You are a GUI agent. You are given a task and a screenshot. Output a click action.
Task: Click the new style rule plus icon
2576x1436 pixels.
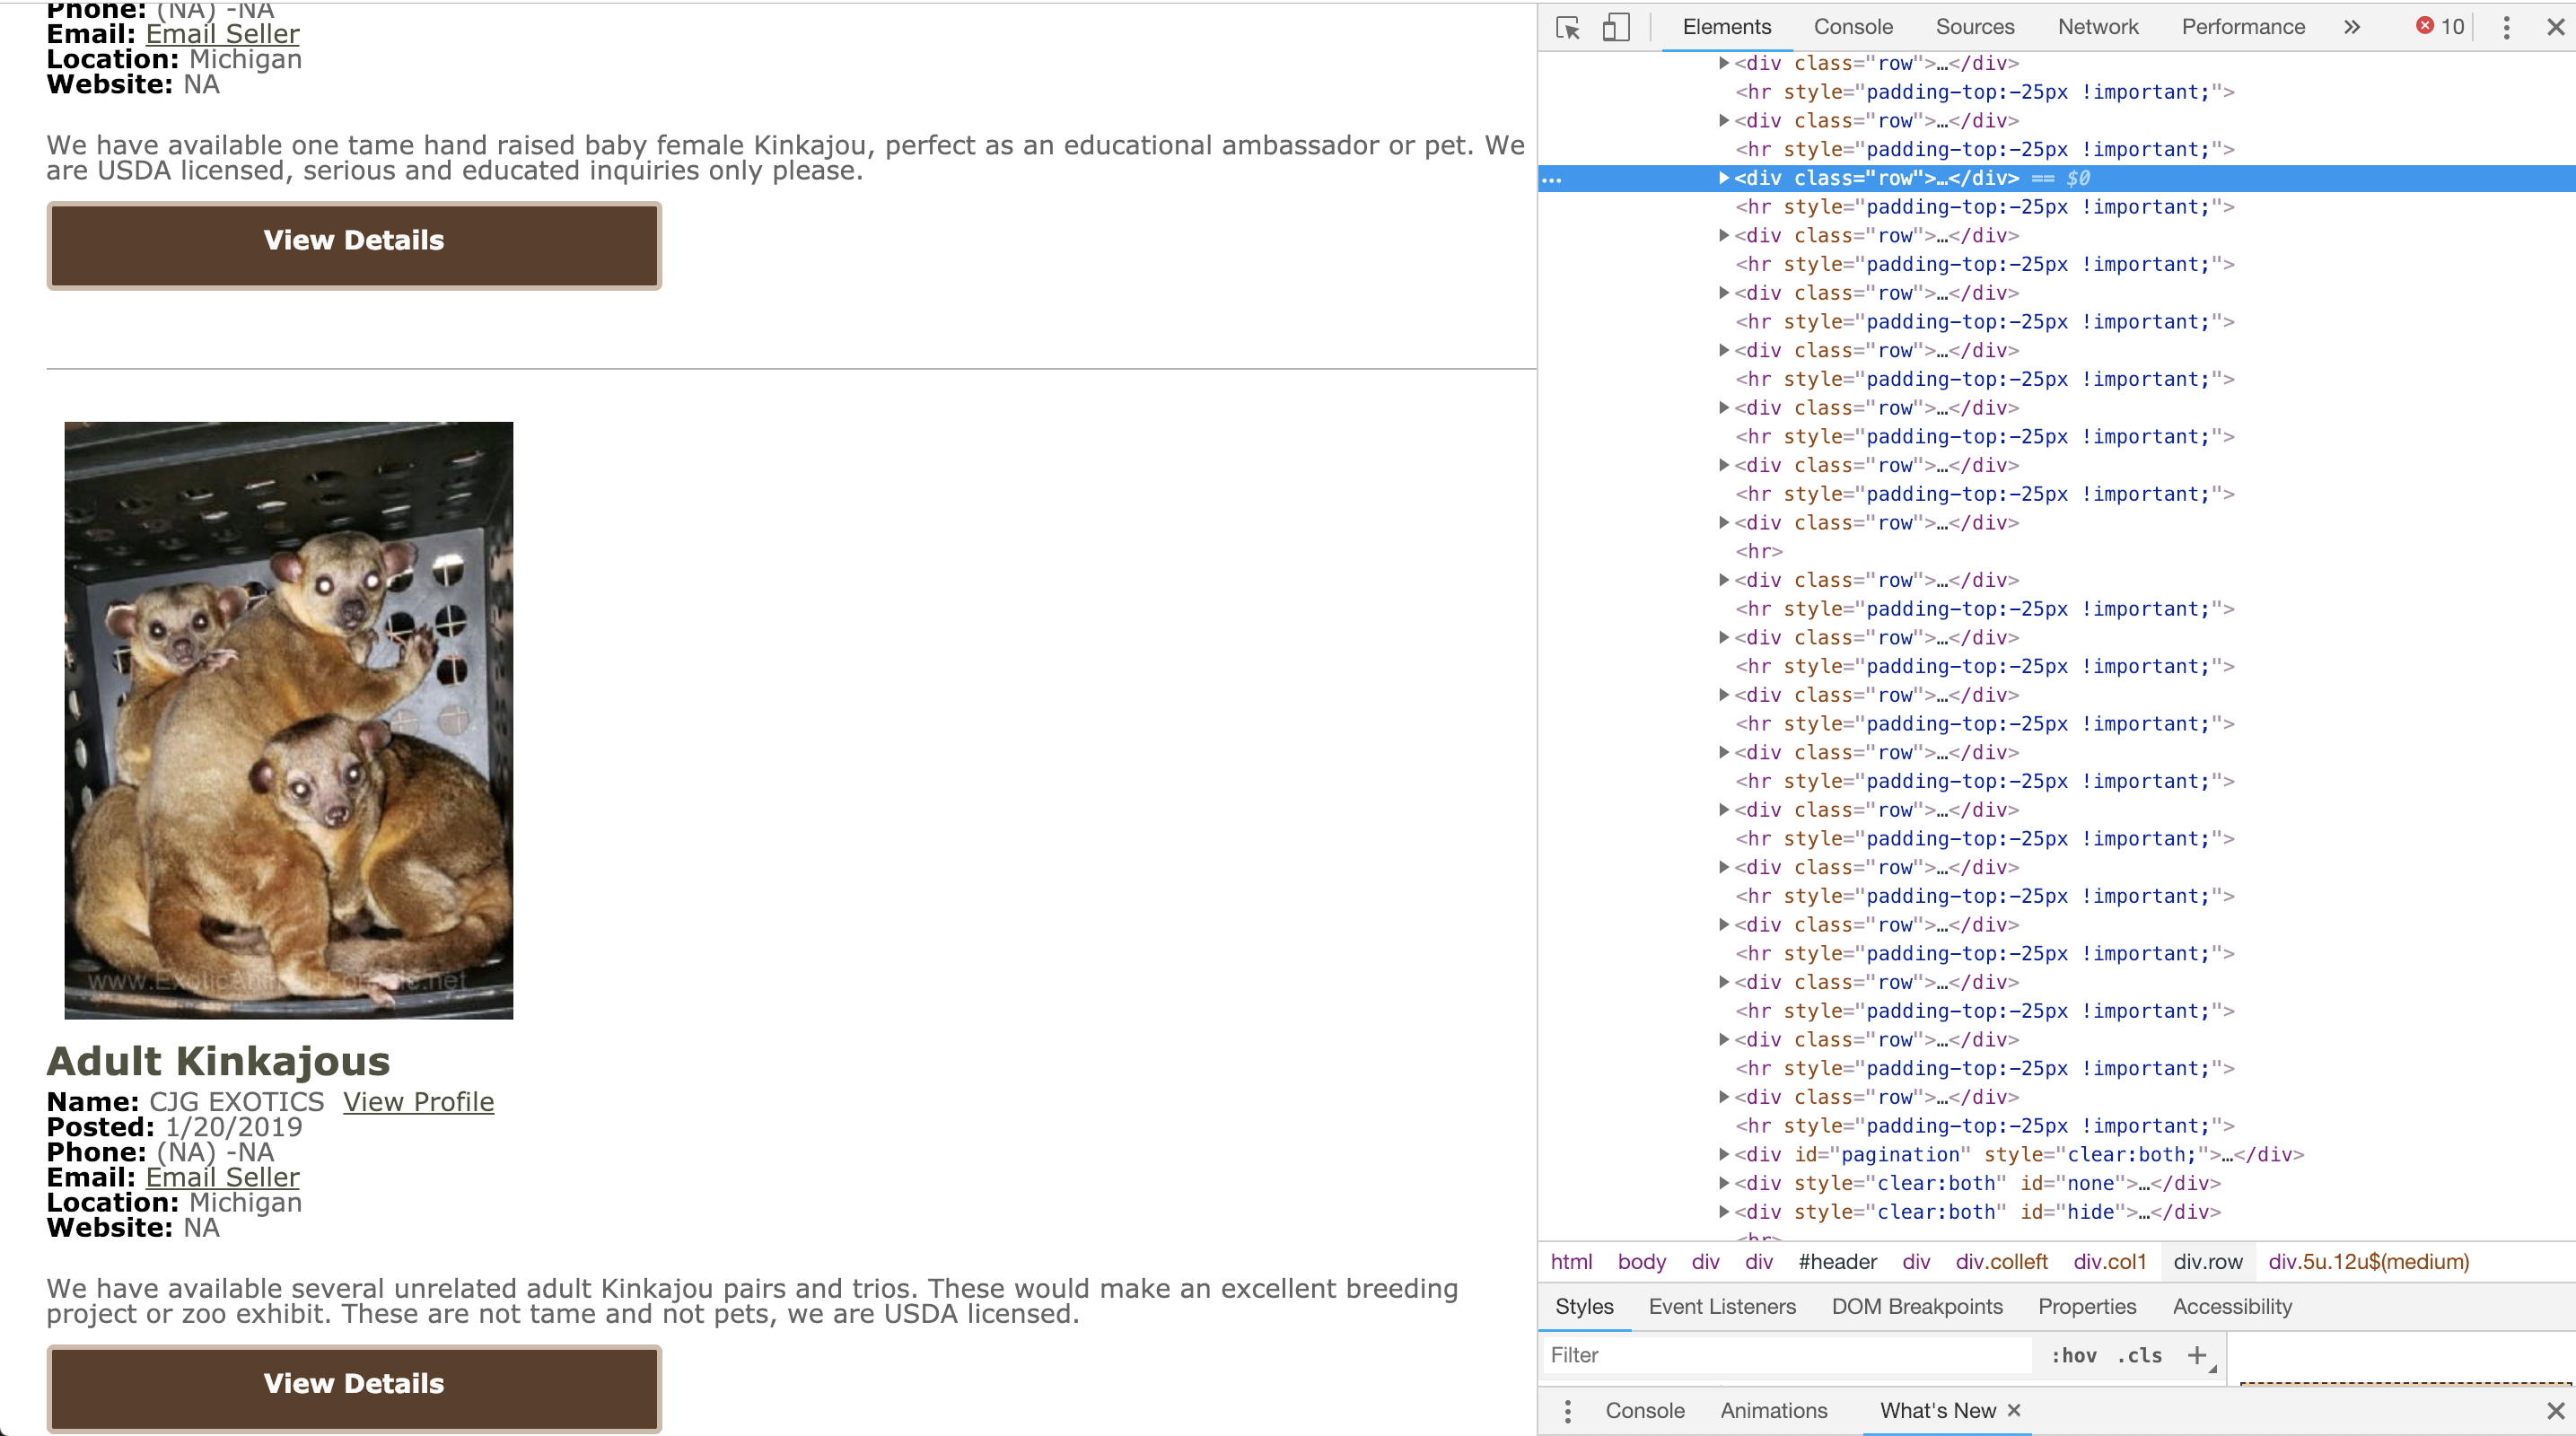coord(2196,1355)
